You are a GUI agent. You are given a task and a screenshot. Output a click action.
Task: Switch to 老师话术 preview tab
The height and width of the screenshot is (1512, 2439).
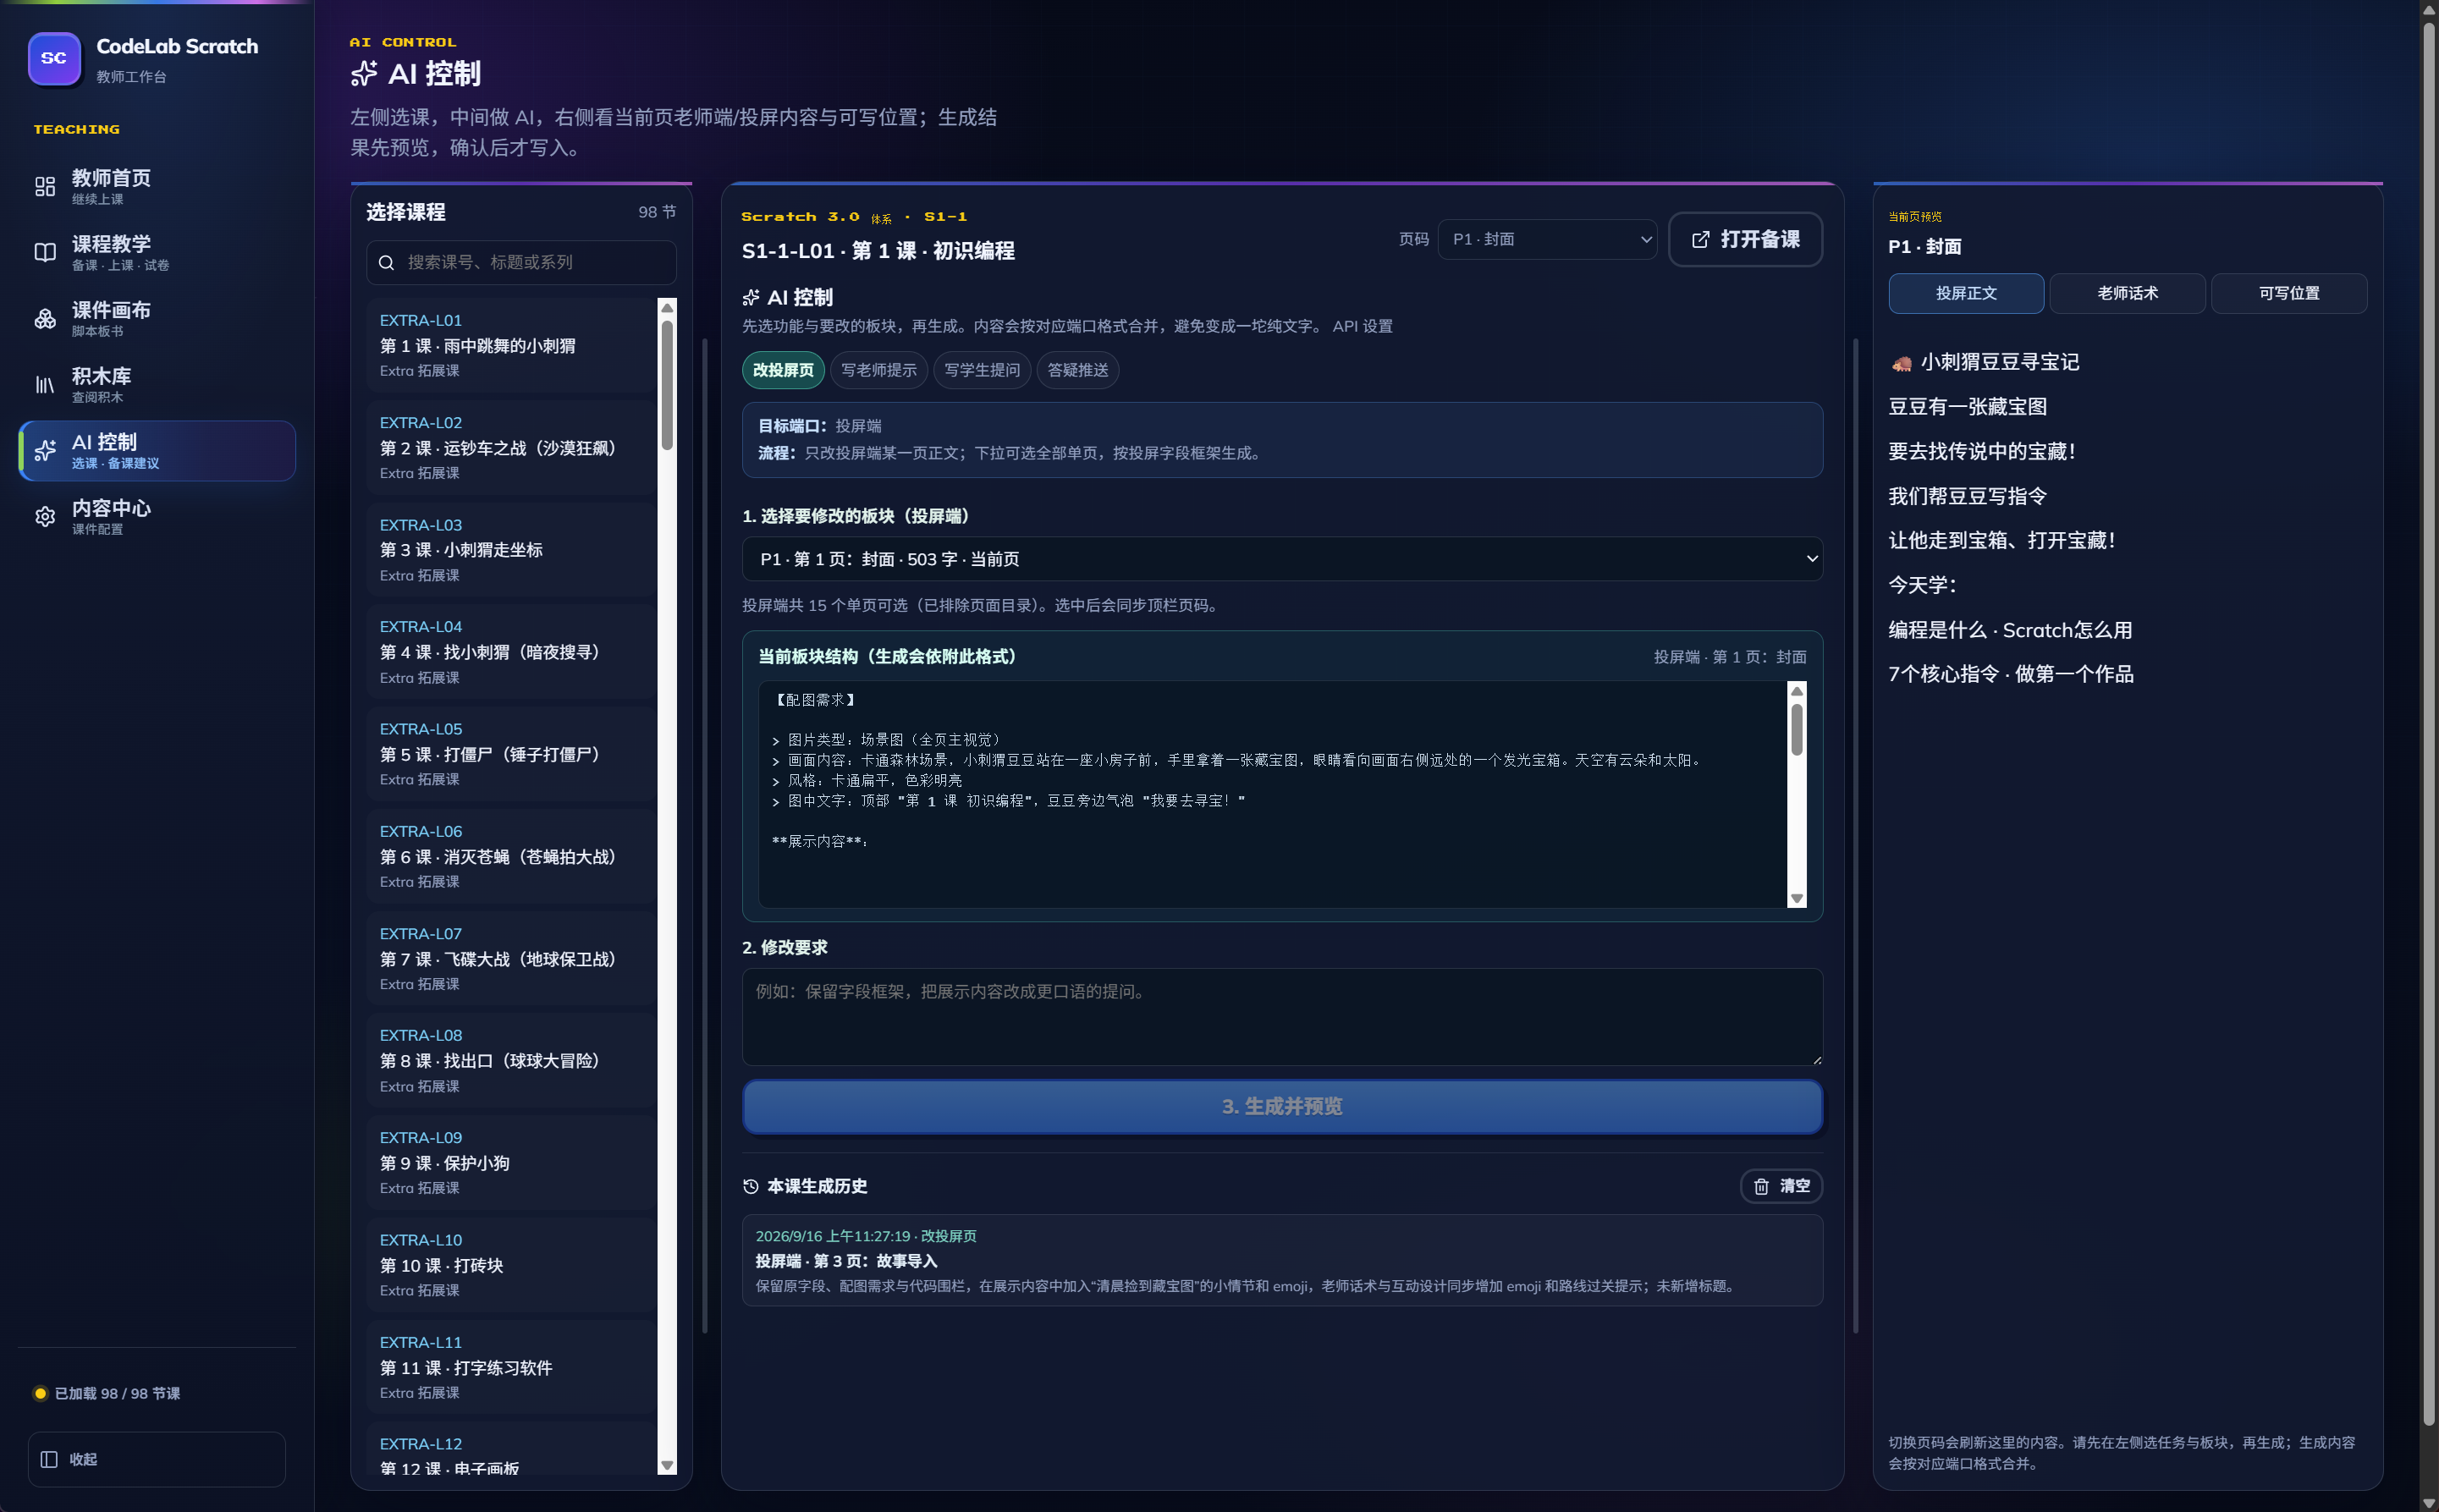pos(2127,293)
